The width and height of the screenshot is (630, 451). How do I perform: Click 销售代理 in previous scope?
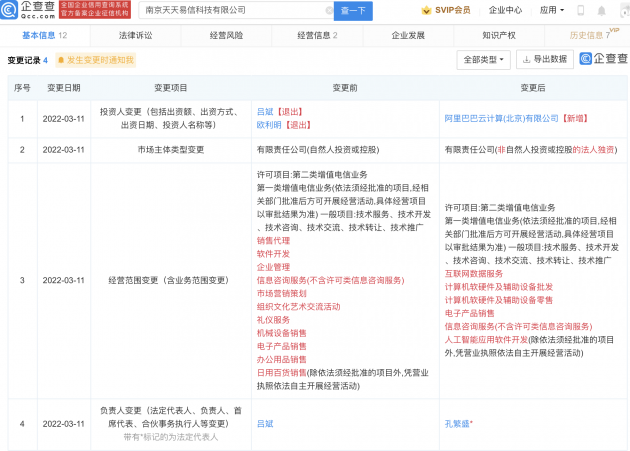[273, 241]
